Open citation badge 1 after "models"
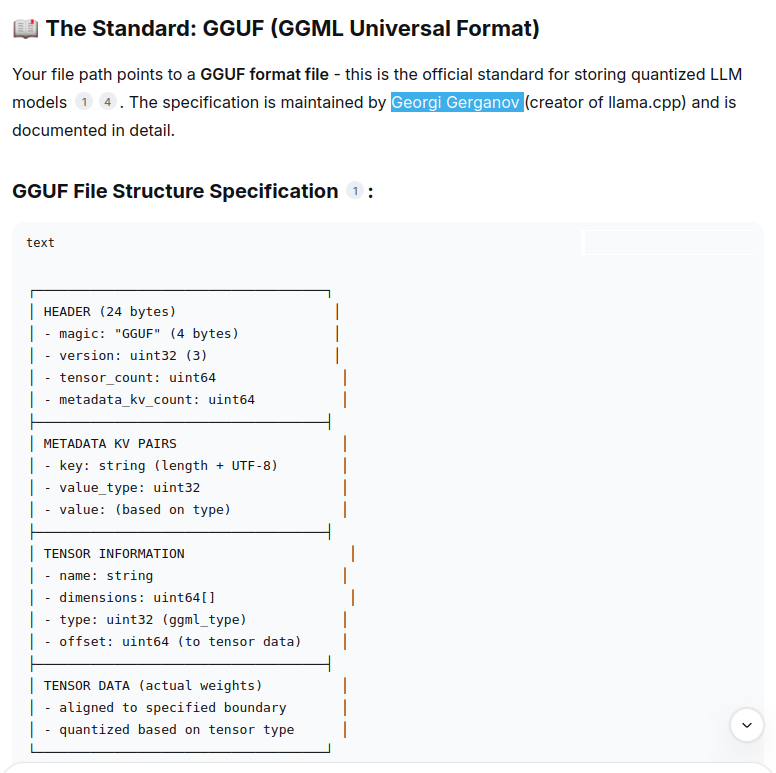776x773 pixels. tap(85, 103)
